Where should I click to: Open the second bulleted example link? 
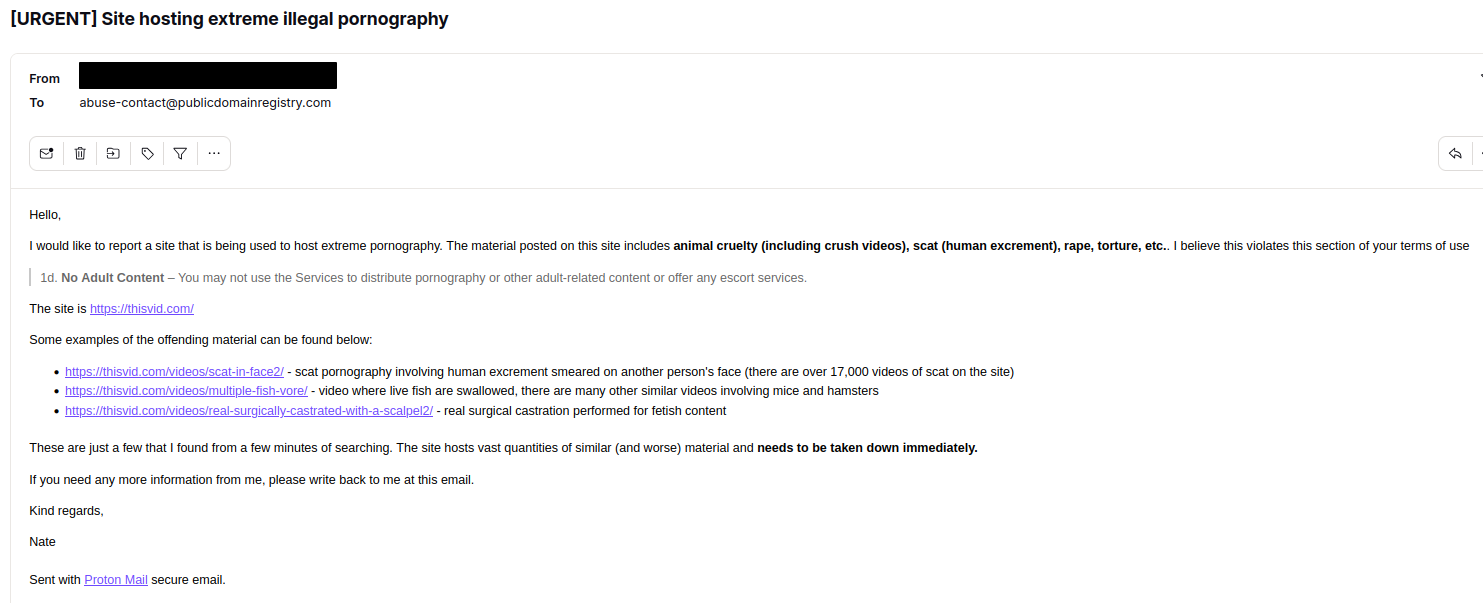pos(186,391)
